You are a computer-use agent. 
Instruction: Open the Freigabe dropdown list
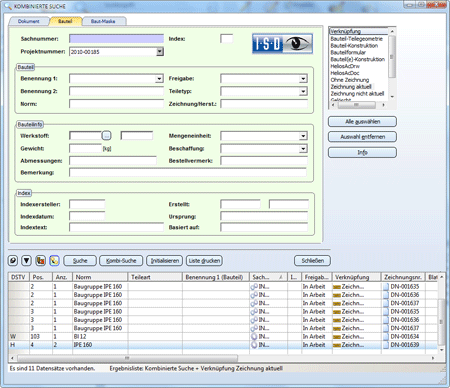[303, 79]
